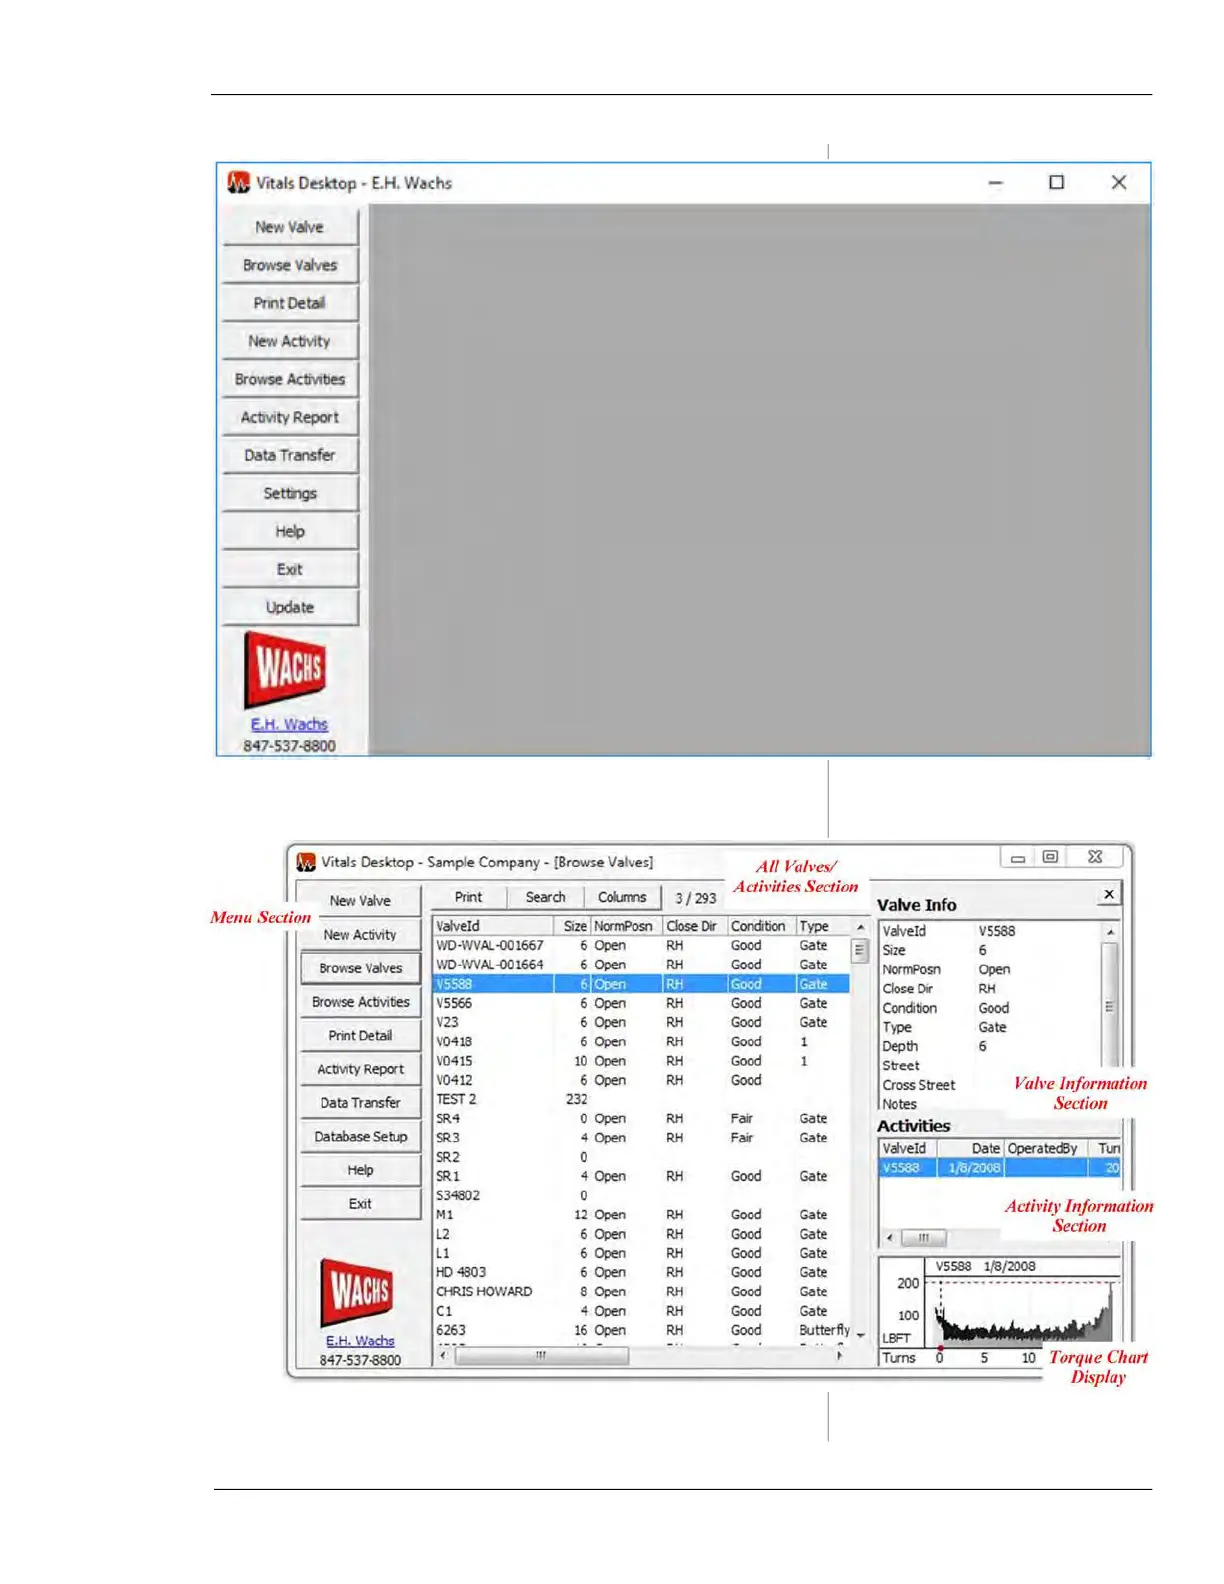Click app icon in Browse Valves title bar
This screenshot has width=1224, height=1584.
[306, 861]
